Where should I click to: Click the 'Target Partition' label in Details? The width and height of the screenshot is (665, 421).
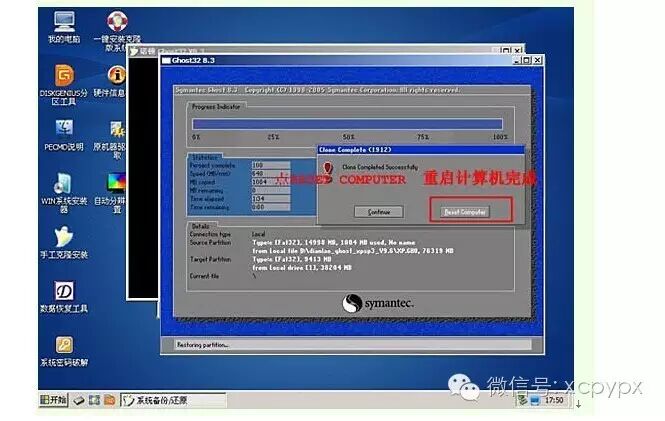210,259
